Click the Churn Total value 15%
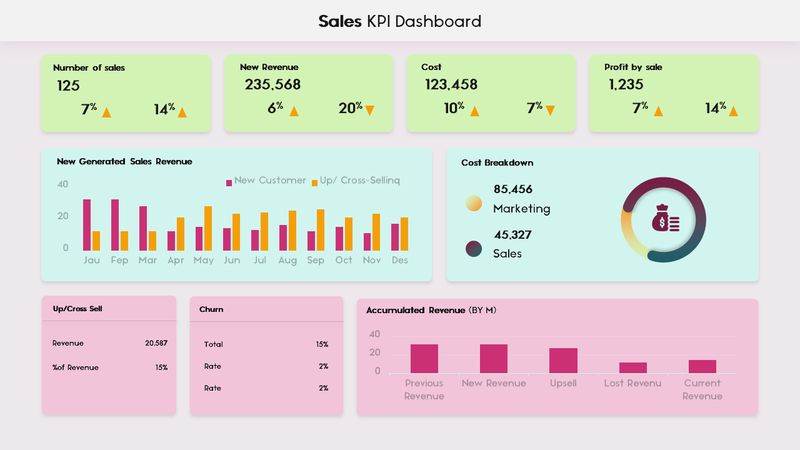The image size is (800, 450). pos(322,344)
